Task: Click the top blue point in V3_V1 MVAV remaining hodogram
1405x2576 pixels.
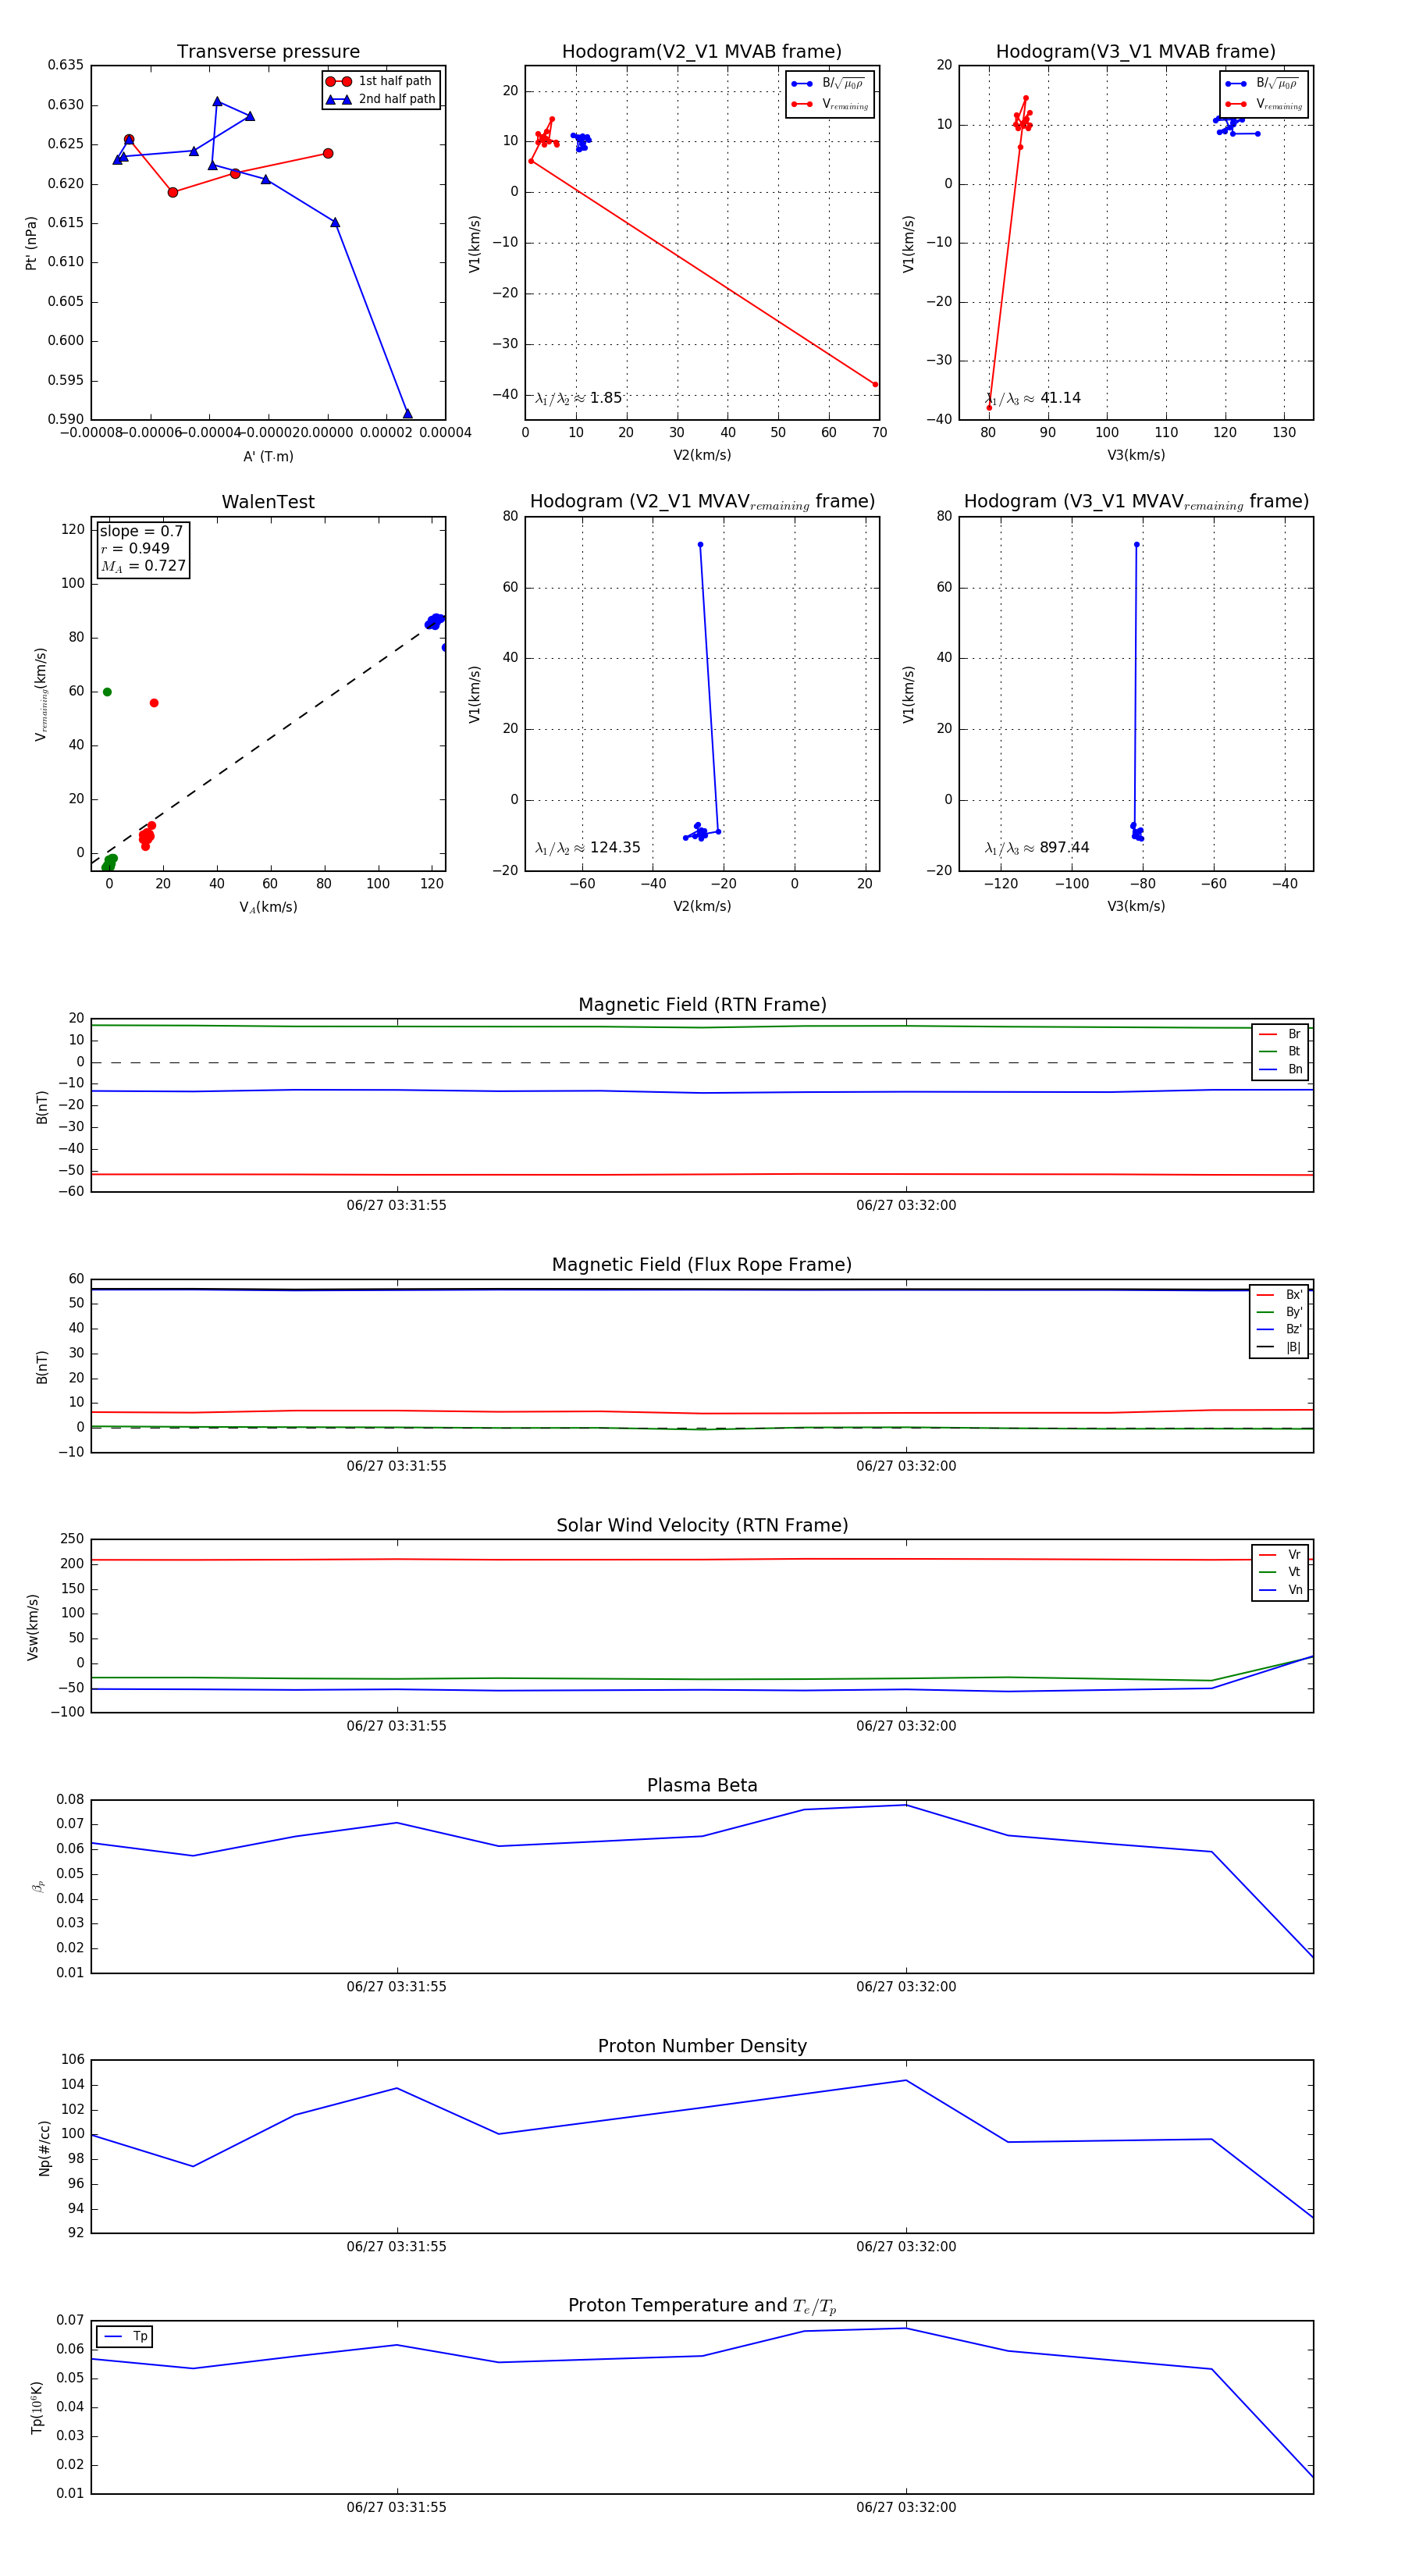Action: click(1136, 545)
